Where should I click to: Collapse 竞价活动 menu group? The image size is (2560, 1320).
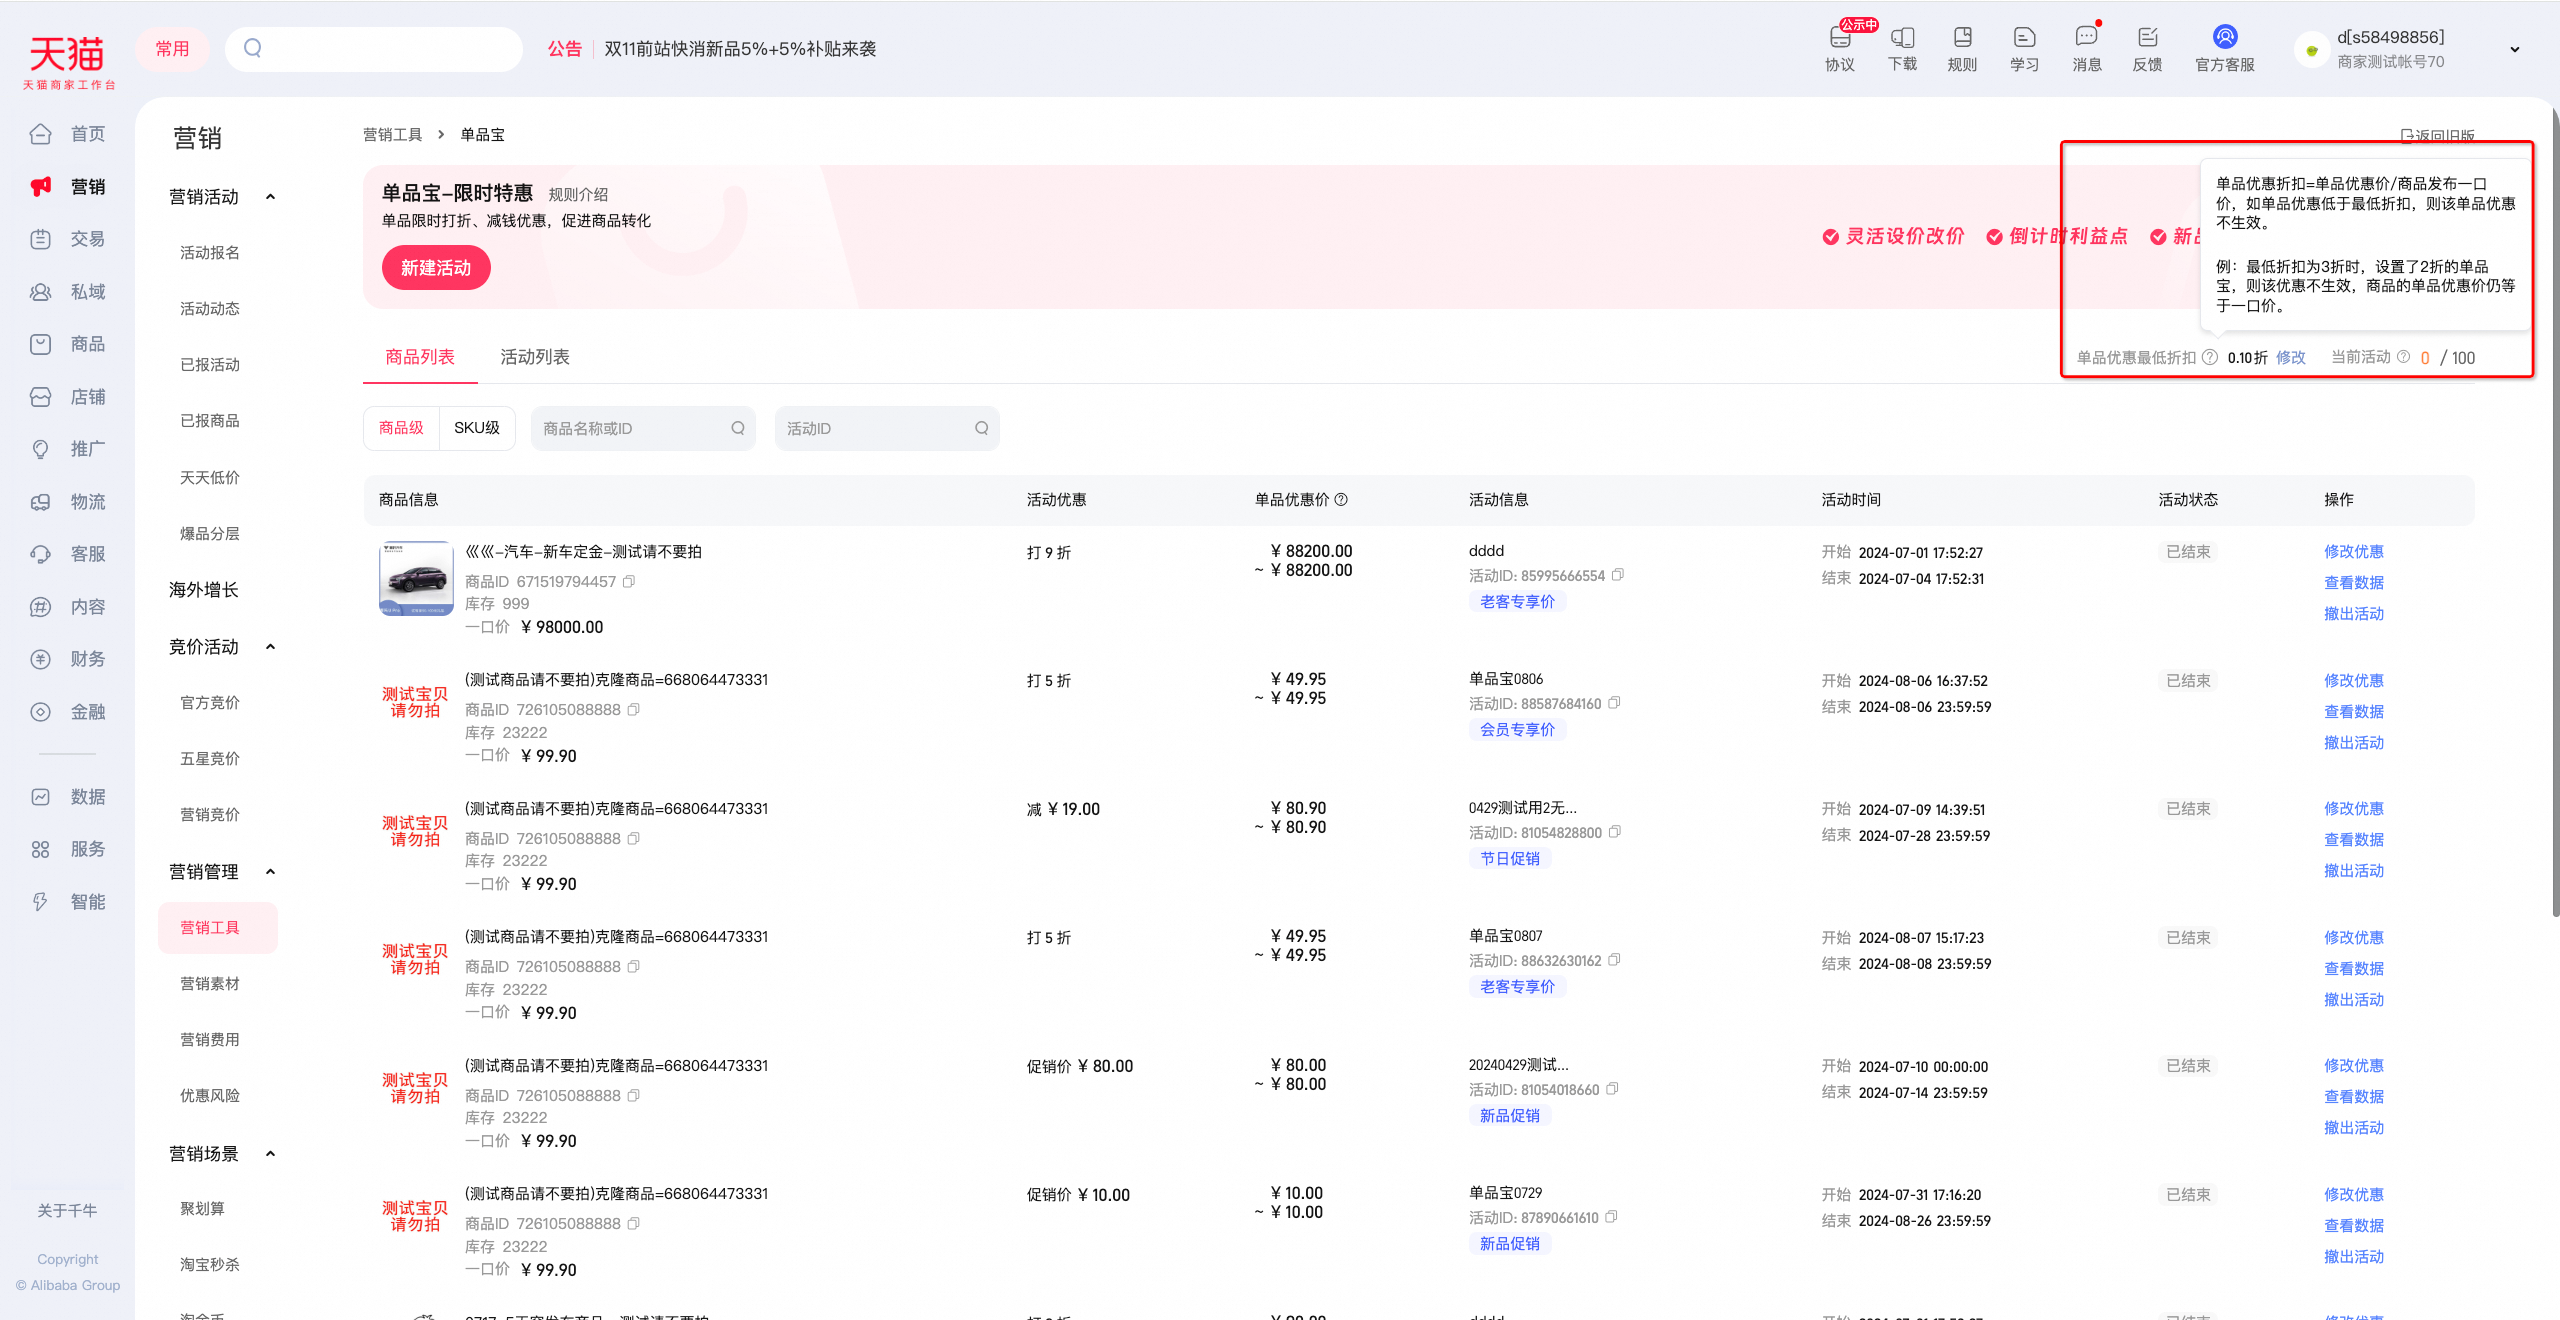[x=270, y=647]
